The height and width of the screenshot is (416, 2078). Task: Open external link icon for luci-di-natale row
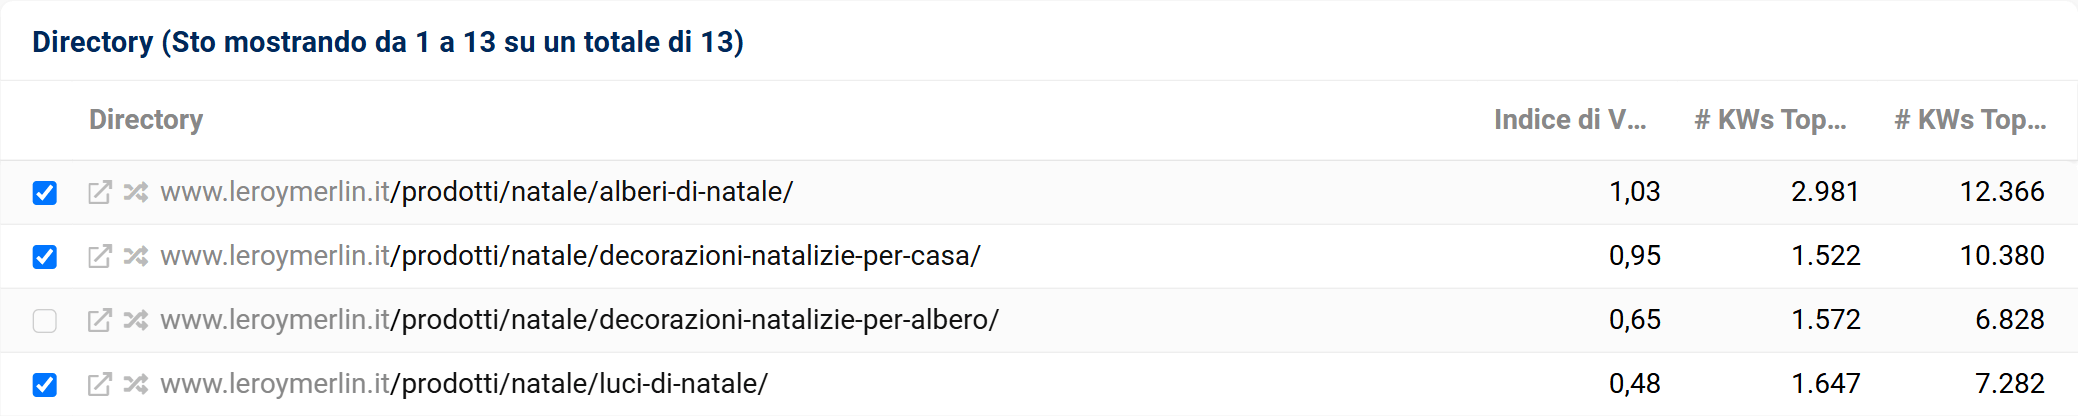[99, 384]
